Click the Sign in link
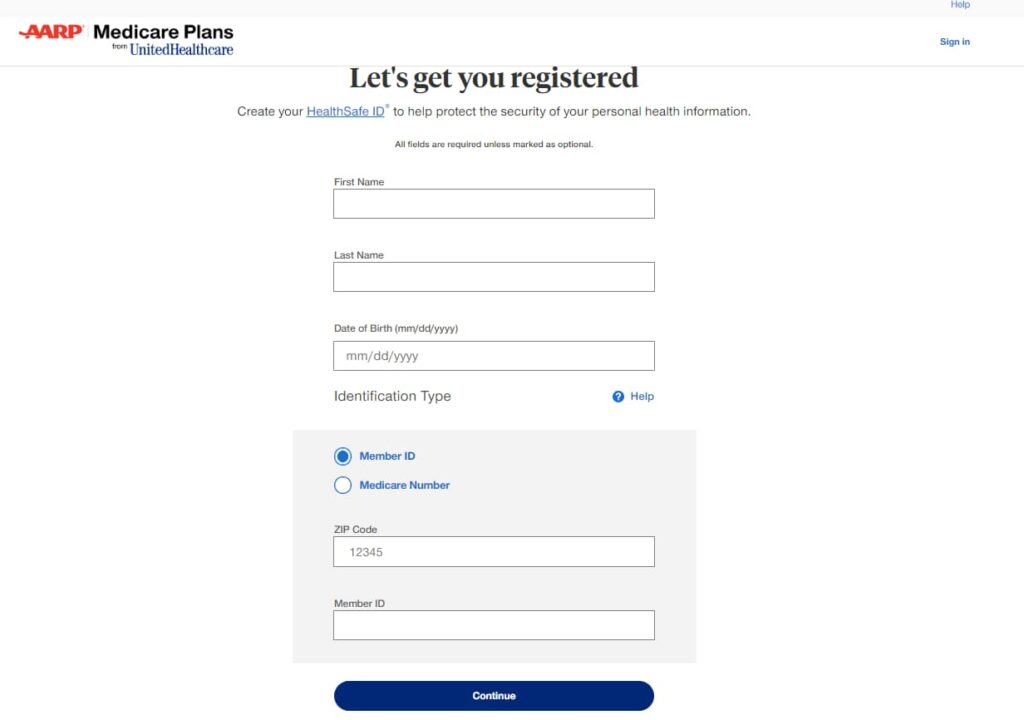The width and height of the screenshot is (1024, 720). point(954,42)
